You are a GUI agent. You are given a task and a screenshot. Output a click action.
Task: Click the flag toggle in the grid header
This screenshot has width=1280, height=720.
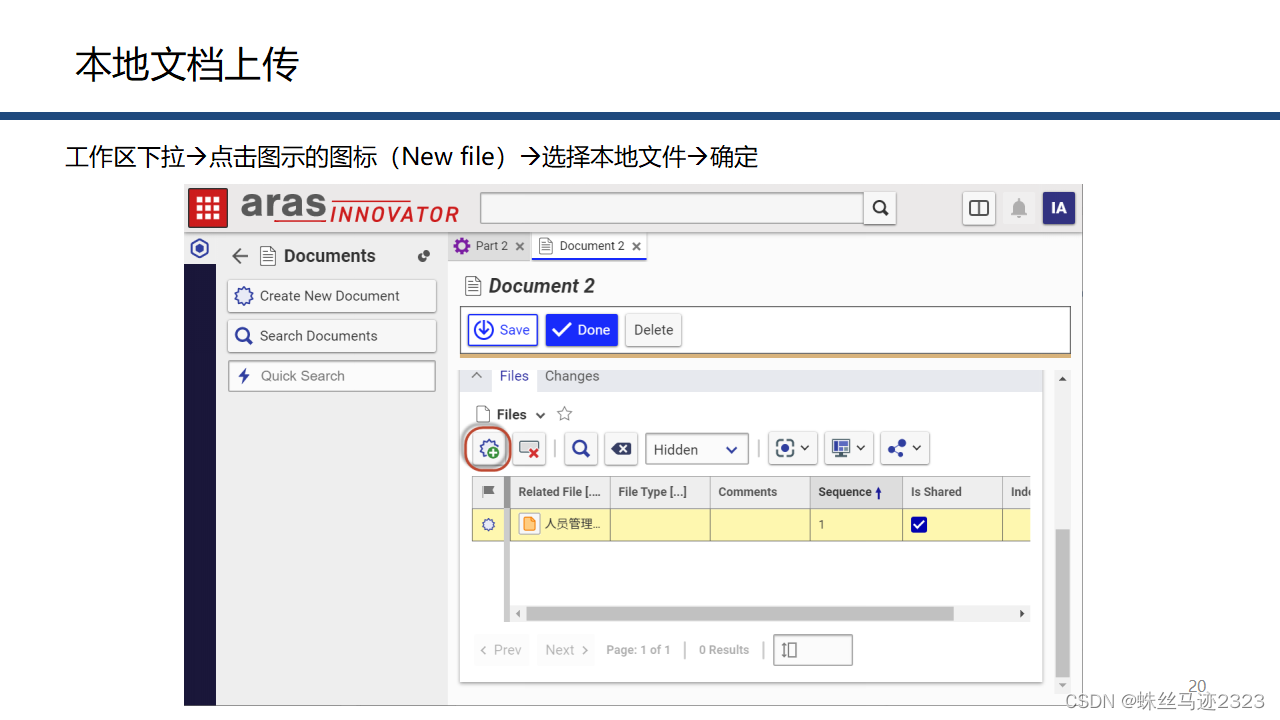488,491
